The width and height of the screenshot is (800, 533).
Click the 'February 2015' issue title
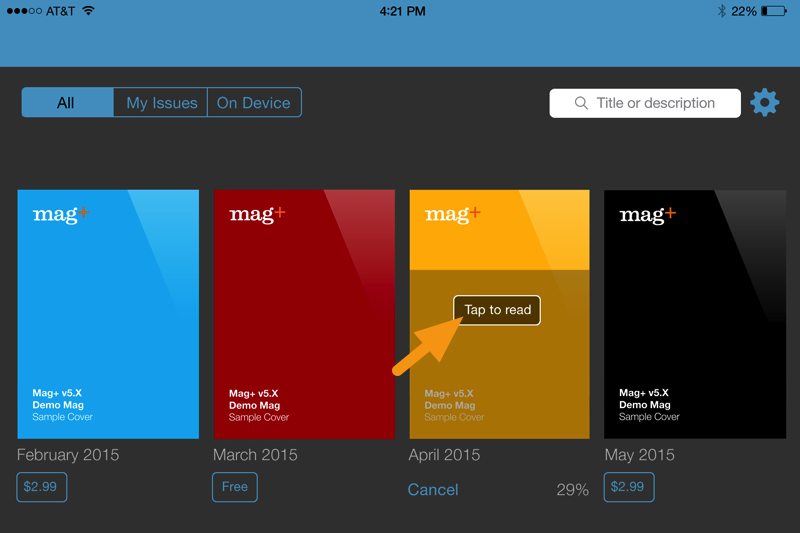[68, 455]
